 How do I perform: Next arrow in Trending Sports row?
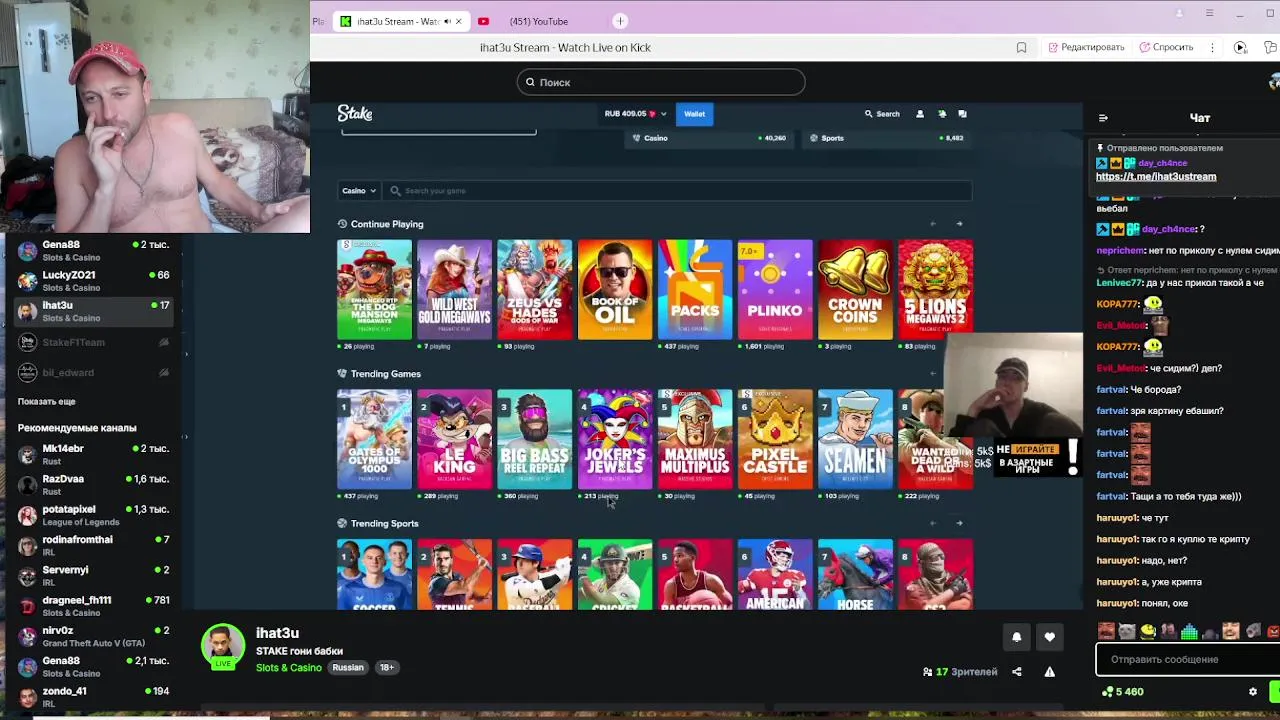pyautogui.click(x=959, y=523)
